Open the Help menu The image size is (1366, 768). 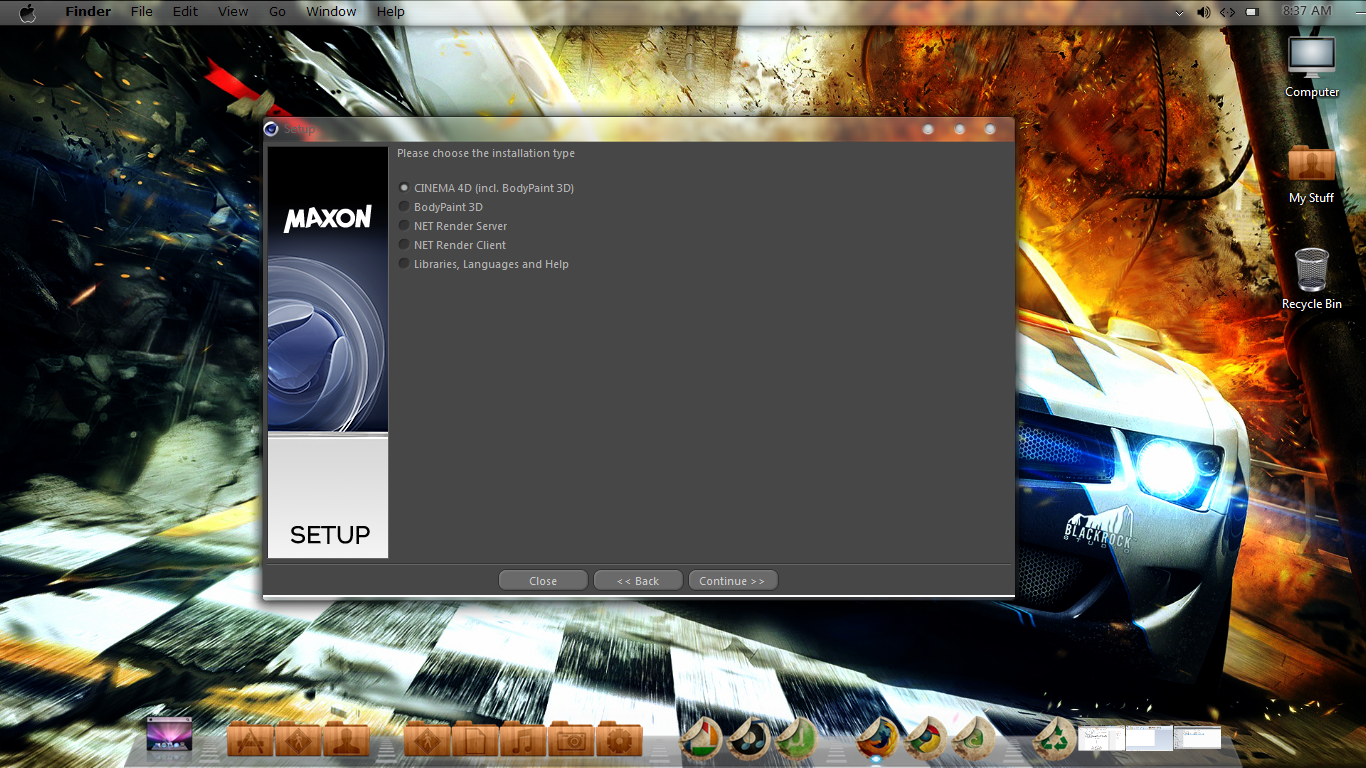click(x=391, y=12)
